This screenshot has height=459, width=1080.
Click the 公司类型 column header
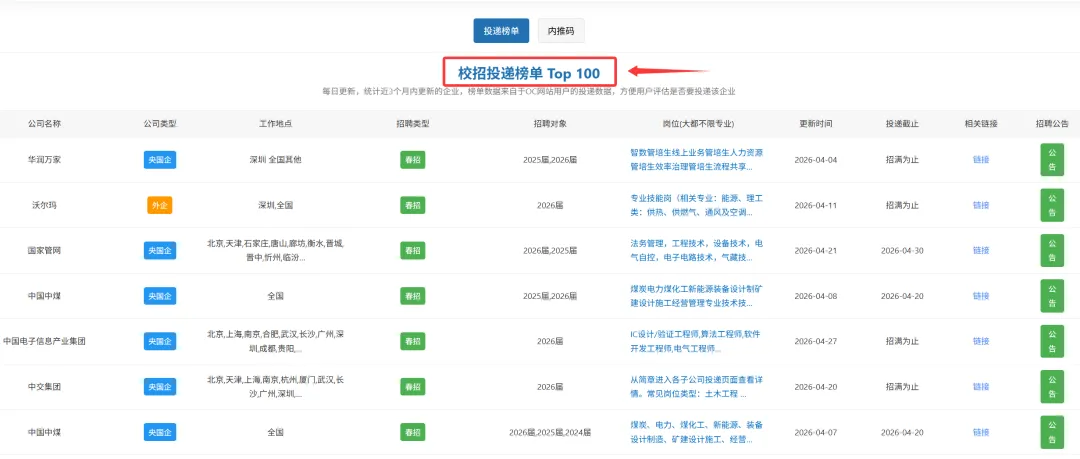pos(160,124)
